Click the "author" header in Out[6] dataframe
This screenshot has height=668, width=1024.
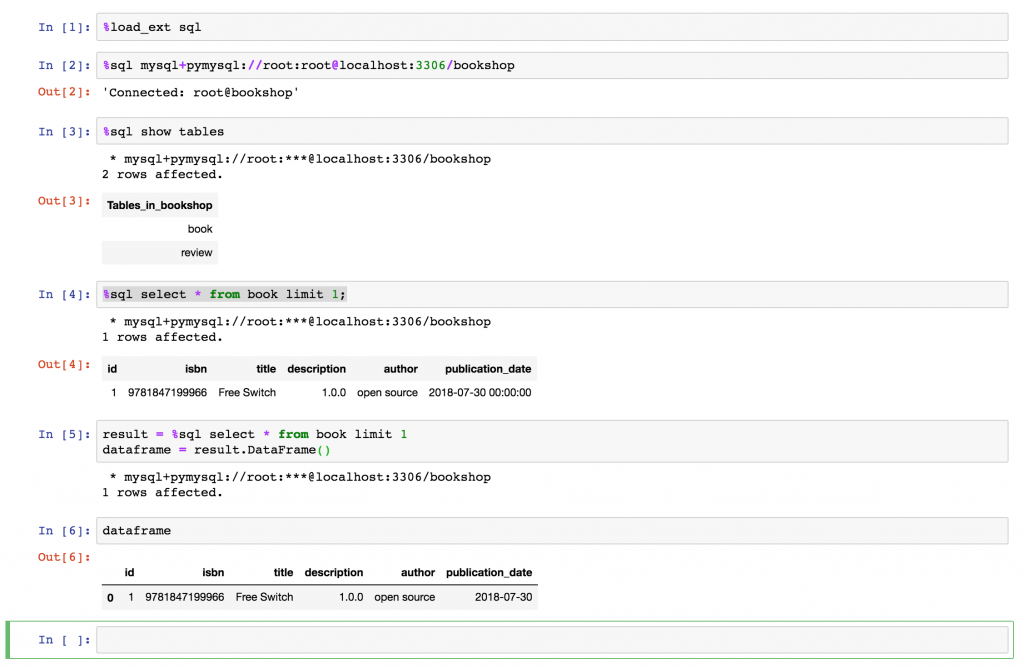click(x=417, y=573)
